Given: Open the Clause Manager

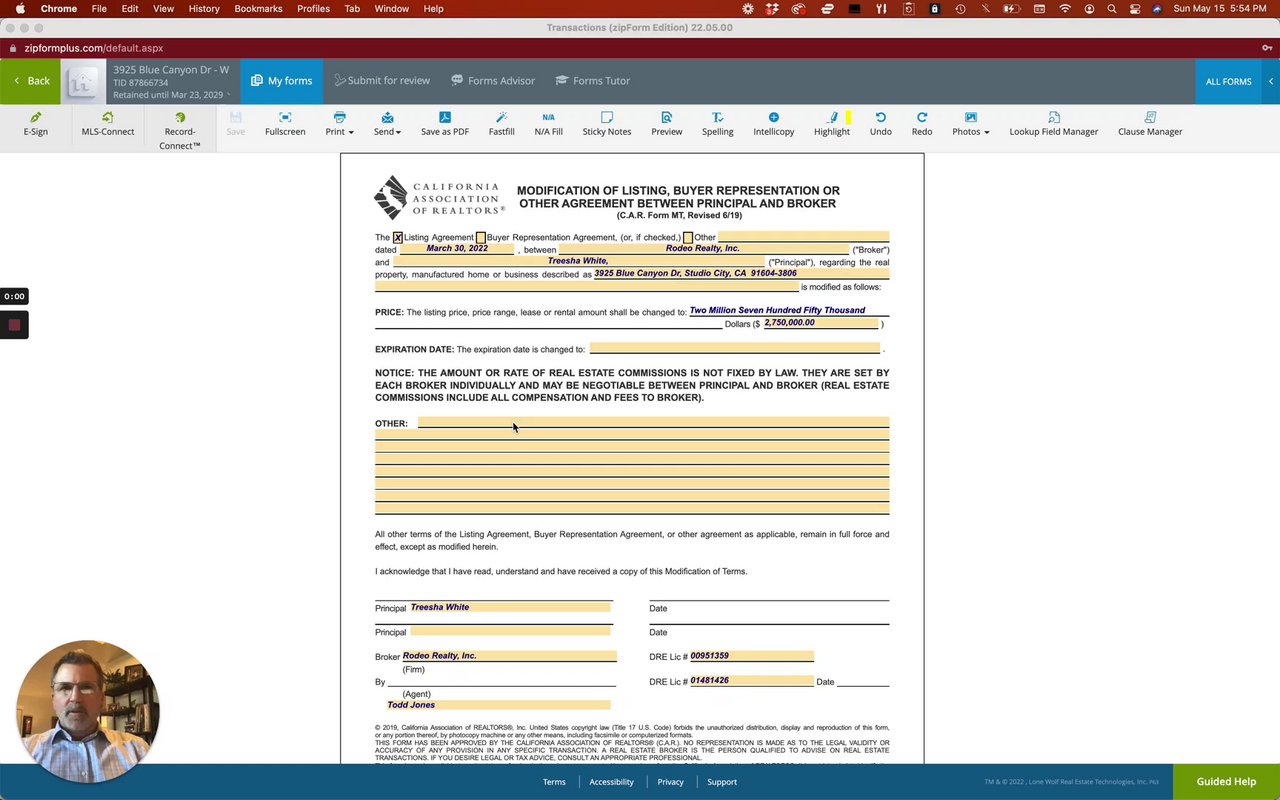Looking at the screenshot, I should tap(1150, 124).
